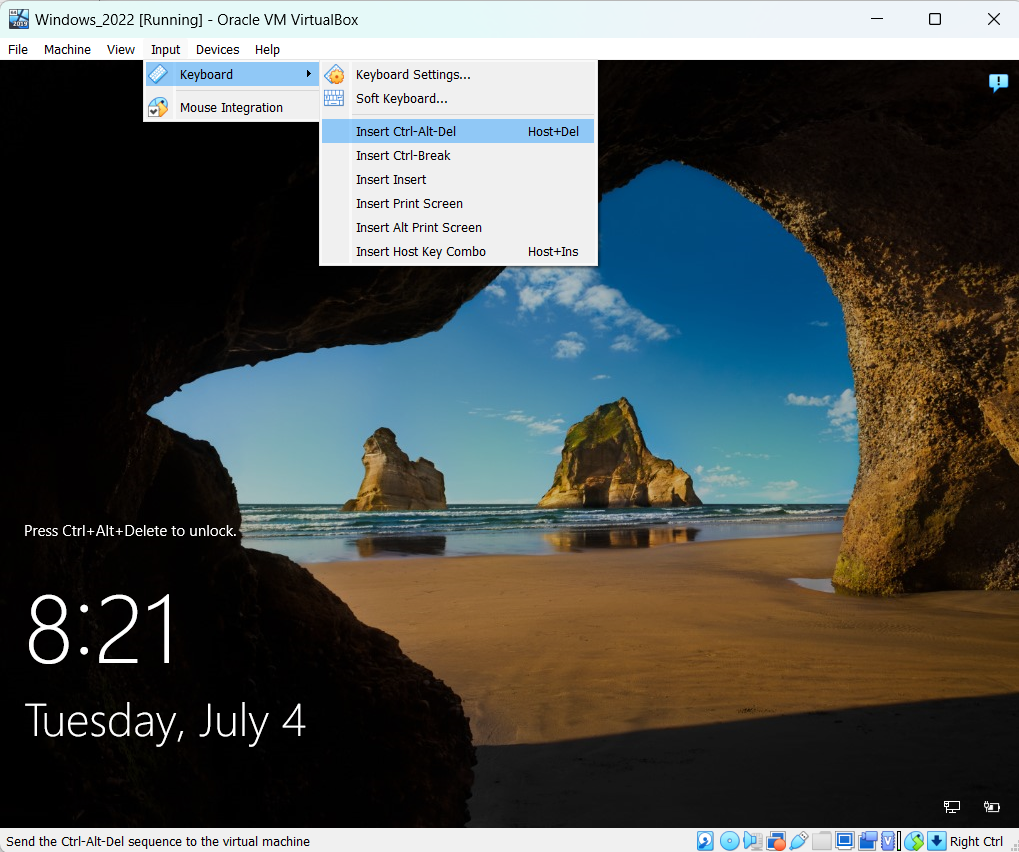Close the Input menu
The height and width of the screenshot is (852, 1019).
[166, 49]
